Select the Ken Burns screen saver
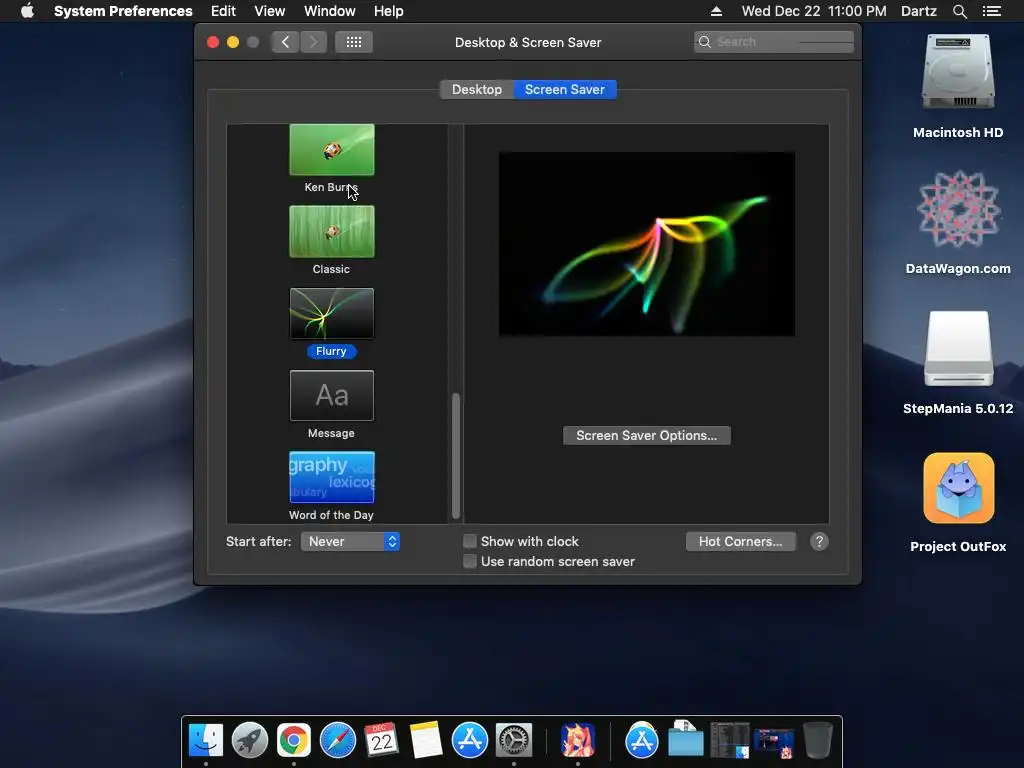The height and width of the screenshot is (768, 1024). (x=332, y=150)
